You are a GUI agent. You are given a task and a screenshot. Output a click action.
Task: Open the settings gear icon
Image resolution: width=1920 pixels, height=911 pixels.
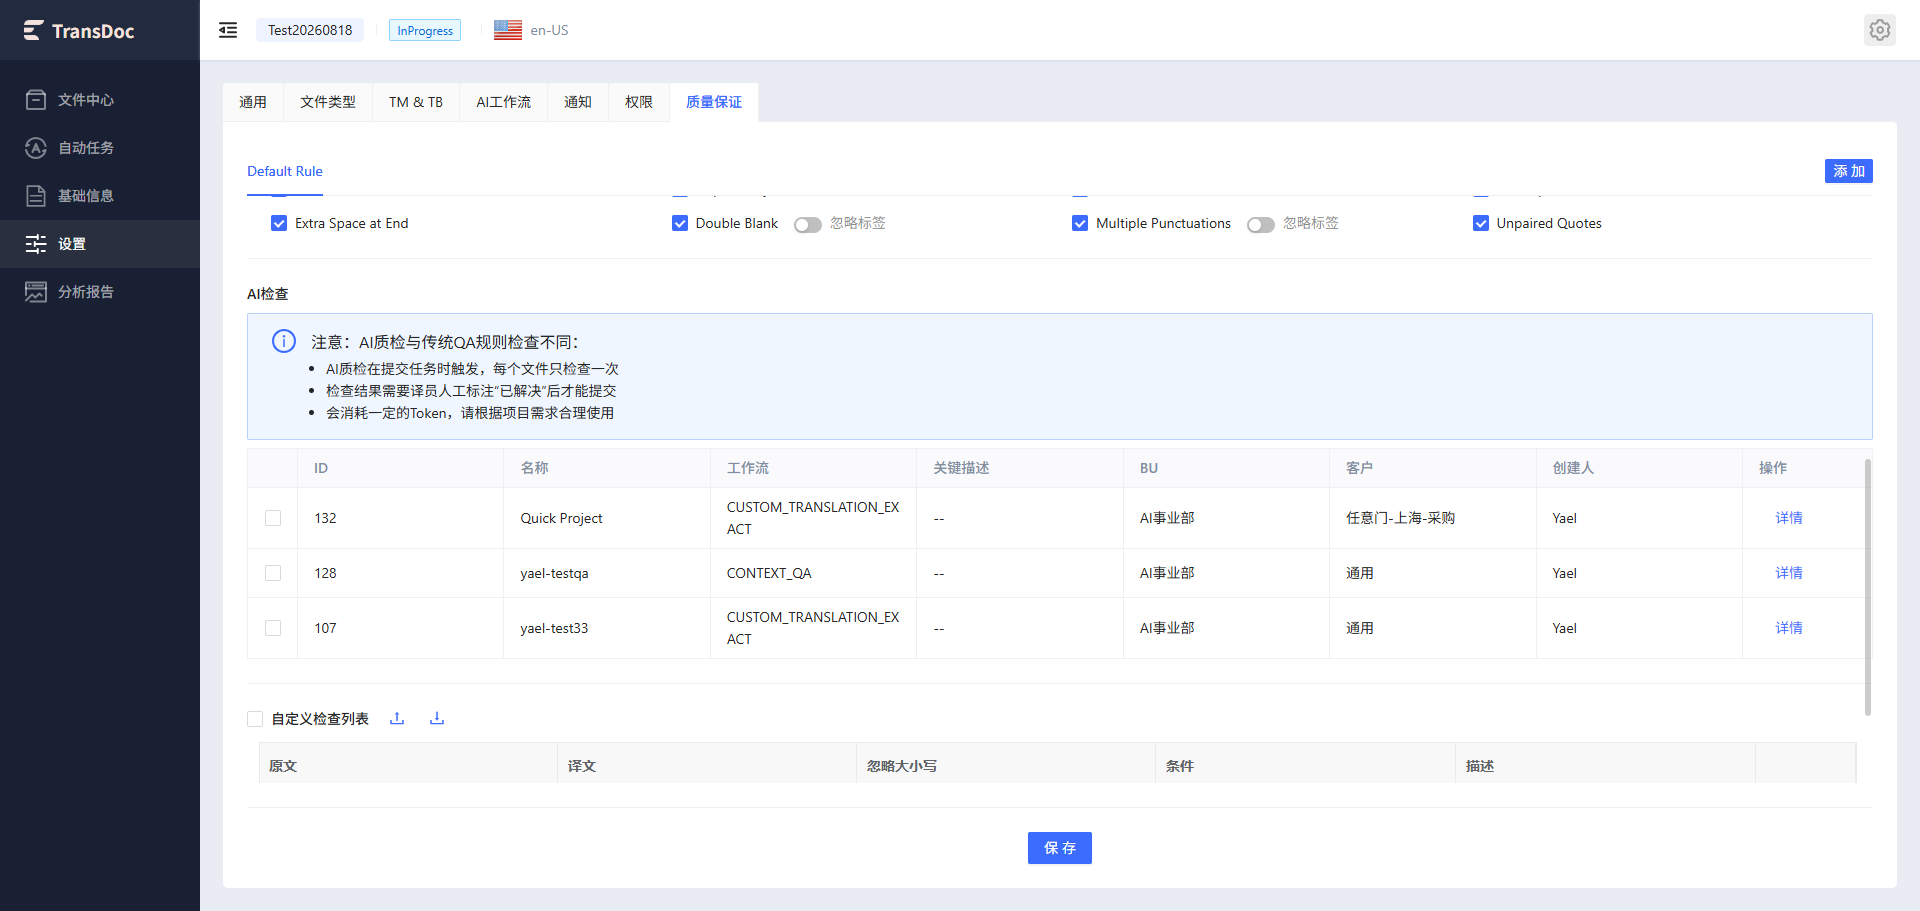(1879, 30)
